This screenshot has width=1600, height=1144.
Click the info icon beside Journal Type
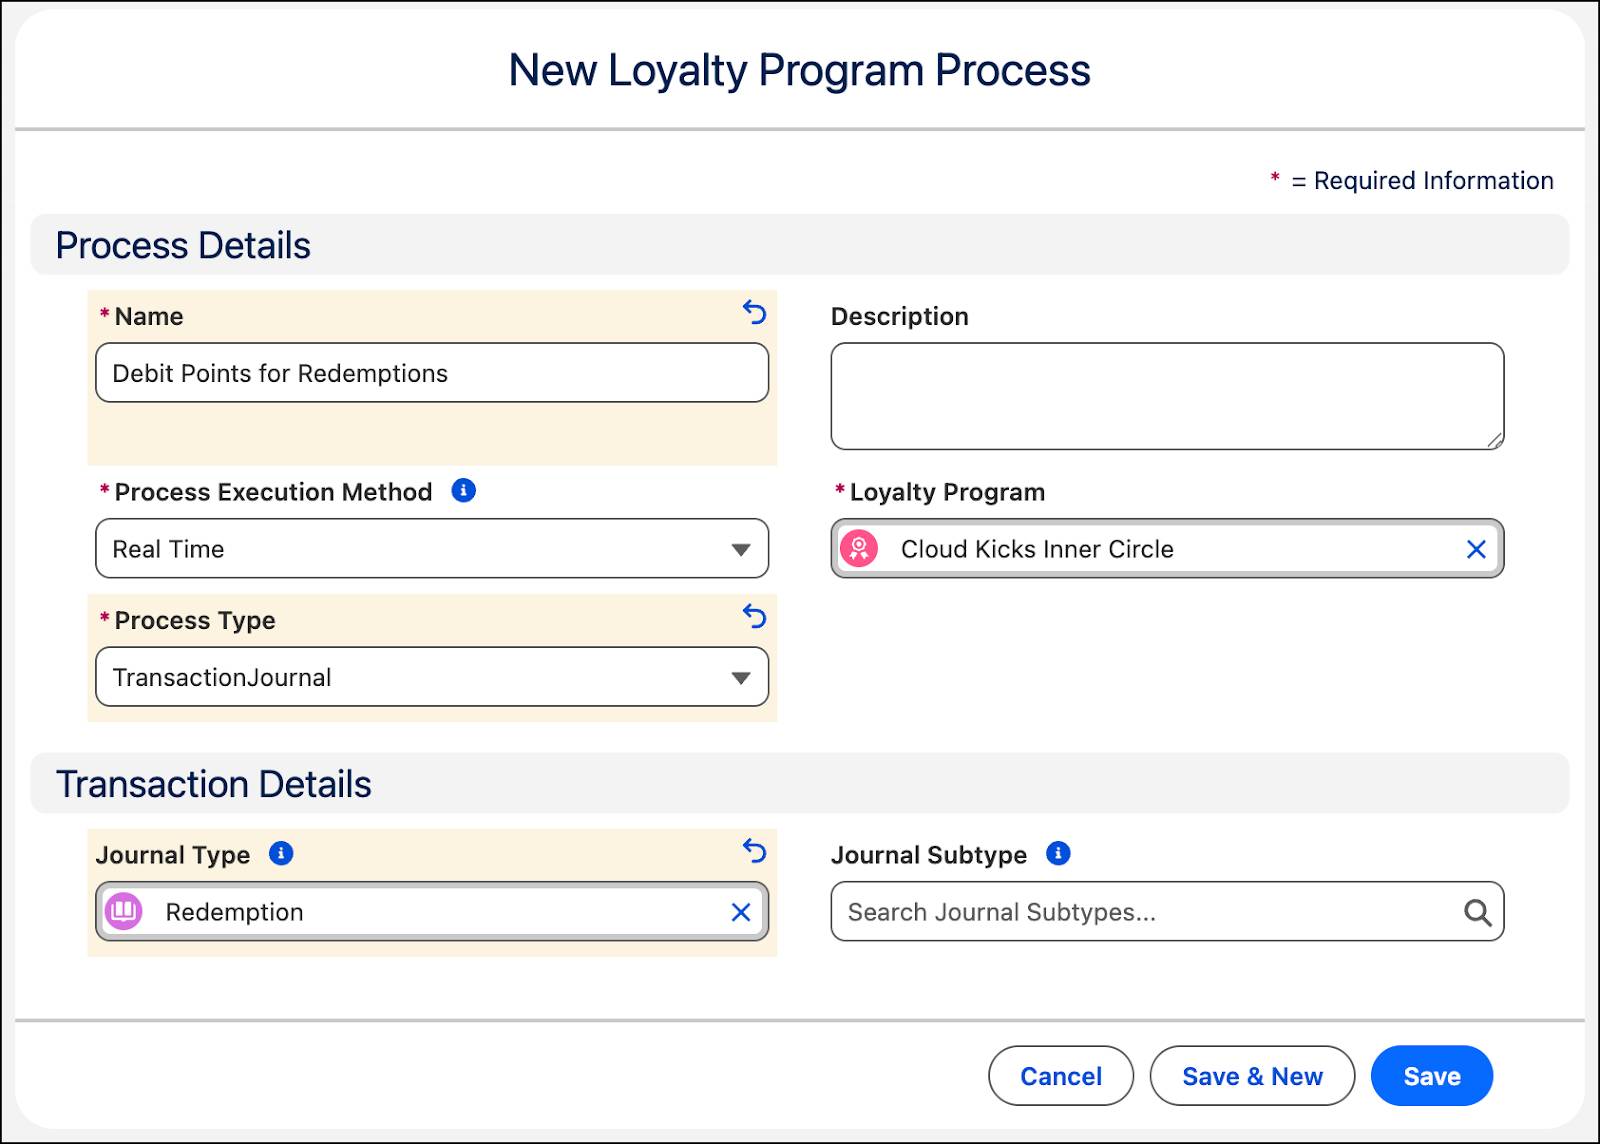283,853
